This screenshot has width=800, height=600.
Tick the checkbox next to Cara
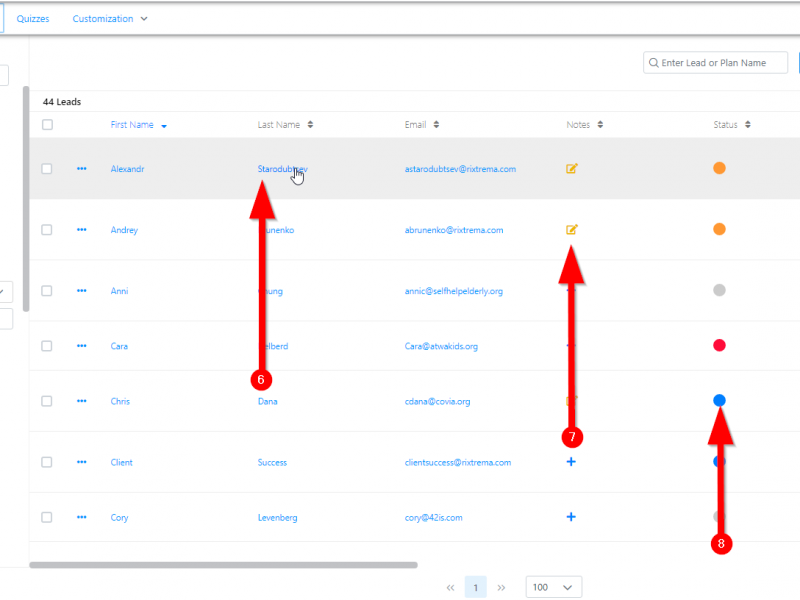(47, 346)
